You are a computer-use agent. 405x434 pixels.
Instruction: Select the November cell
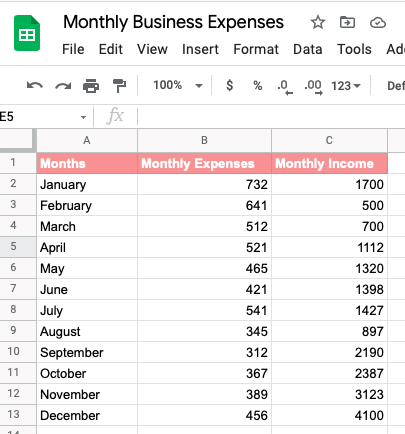coord(87,394)
